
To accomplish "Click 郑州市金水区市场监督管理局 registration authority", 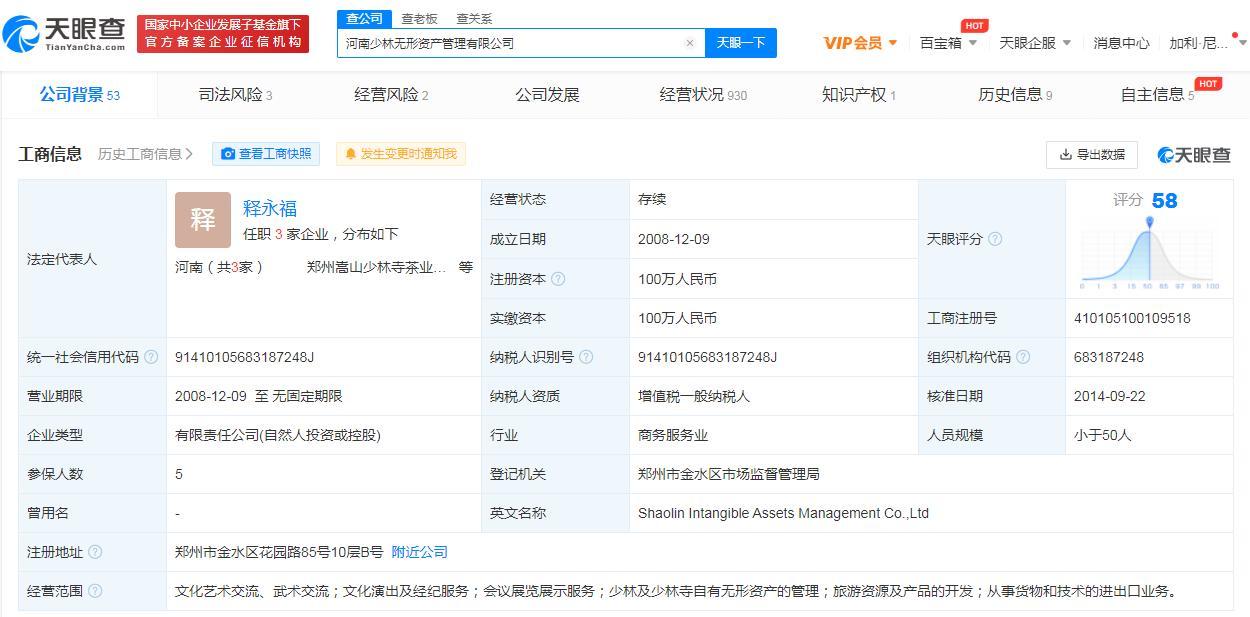I will pyautogui.click(x=729, y=474).
